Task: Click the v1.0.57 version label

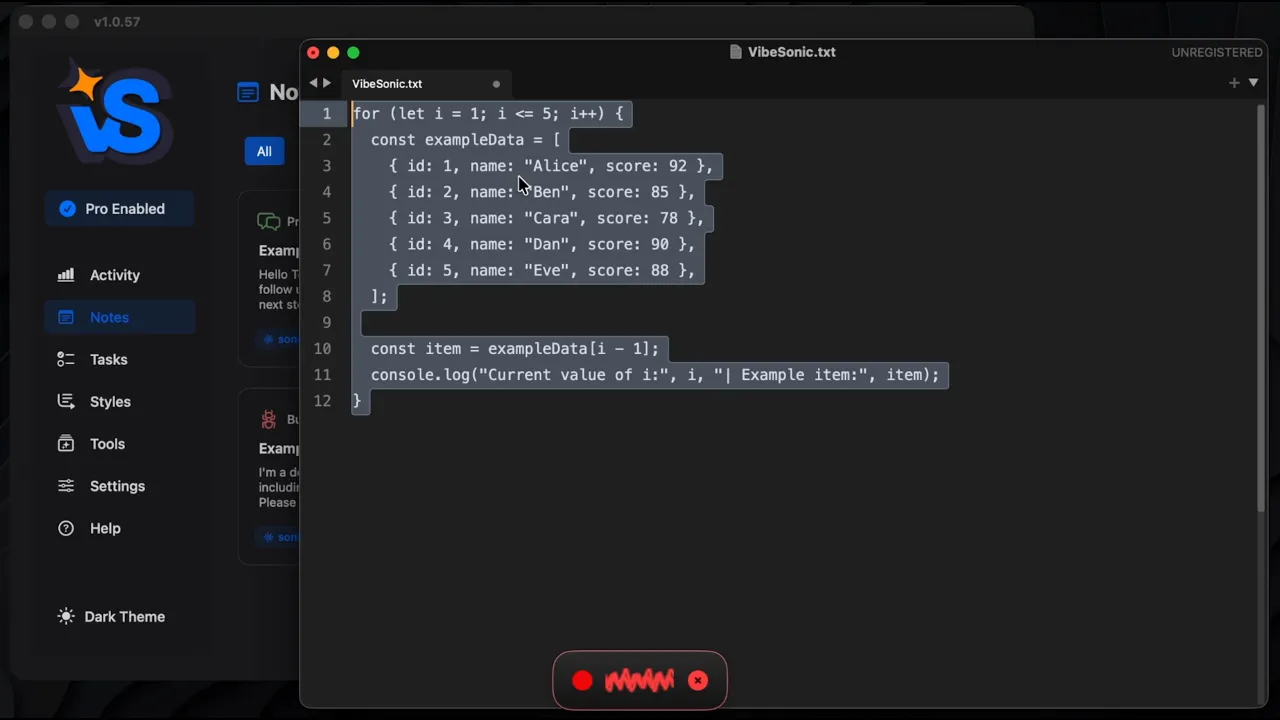Action: point(117,22)
